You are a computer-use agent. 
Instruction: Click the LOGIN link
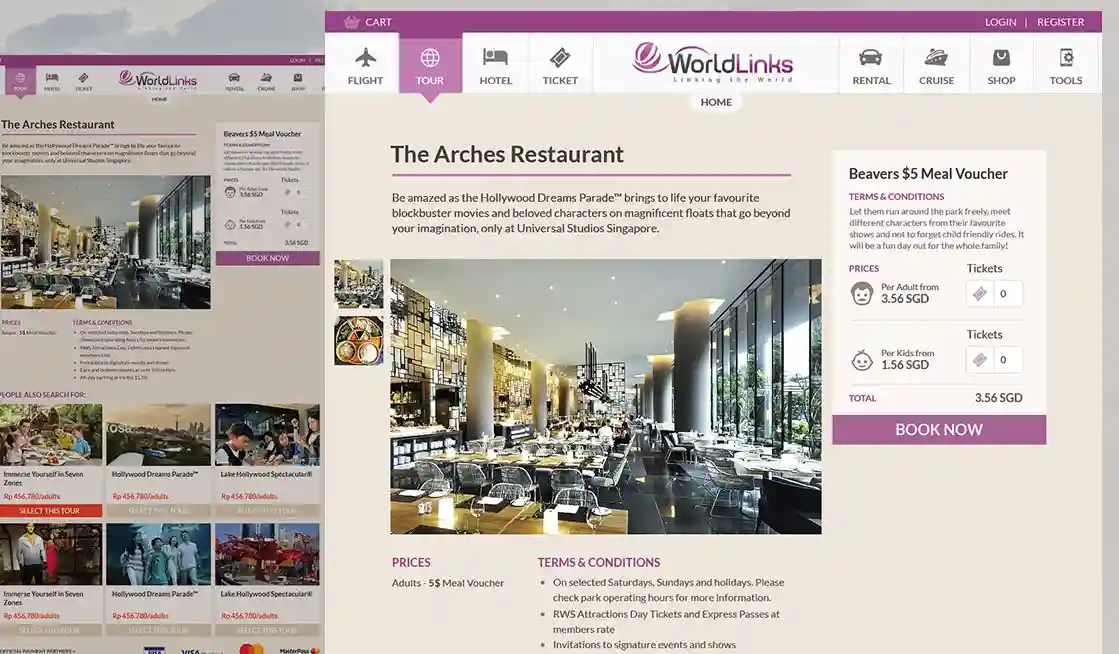point(1001,22)
